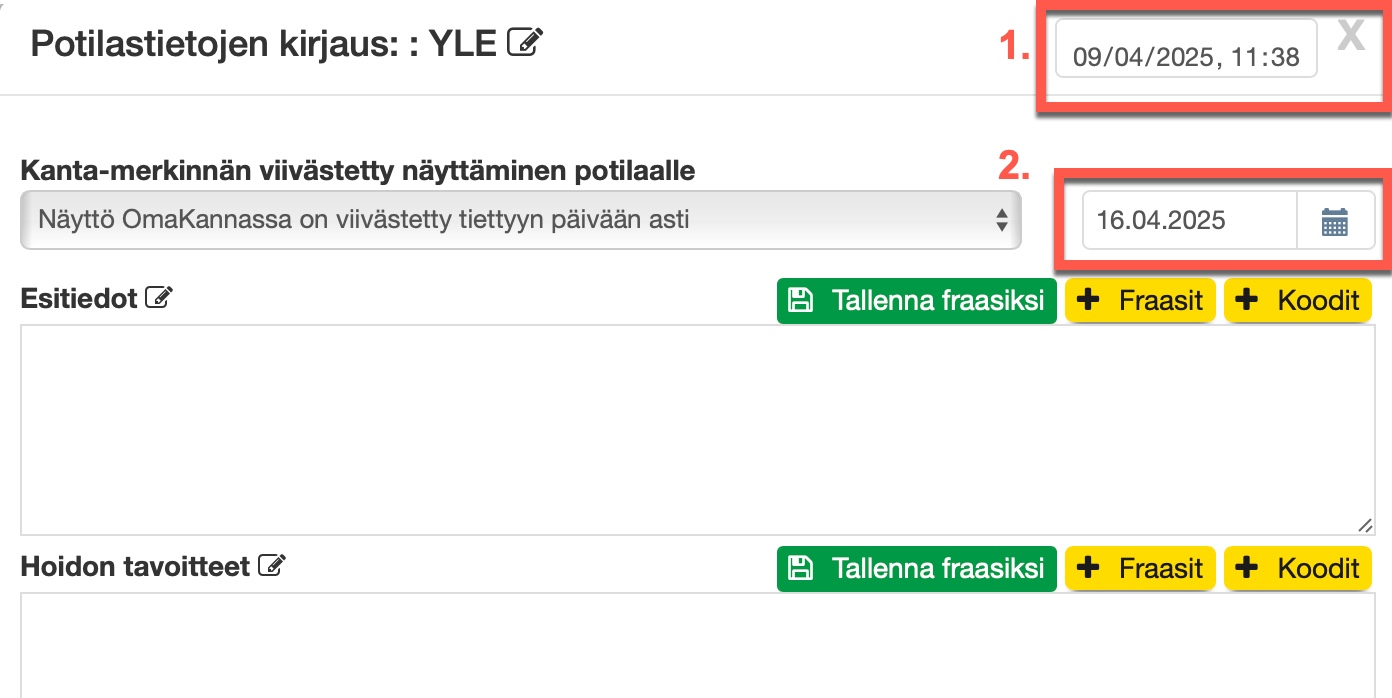Click the entry date and time field

1186,57
